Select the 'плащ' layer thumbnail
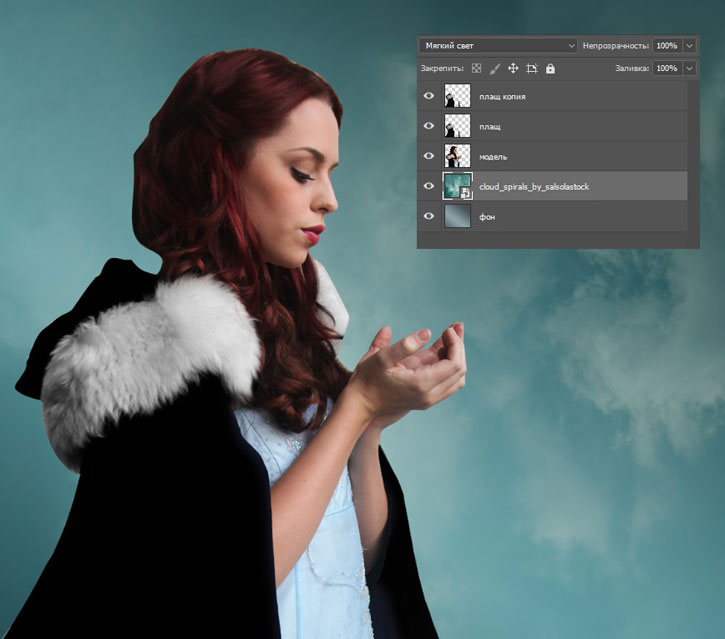 457,126
